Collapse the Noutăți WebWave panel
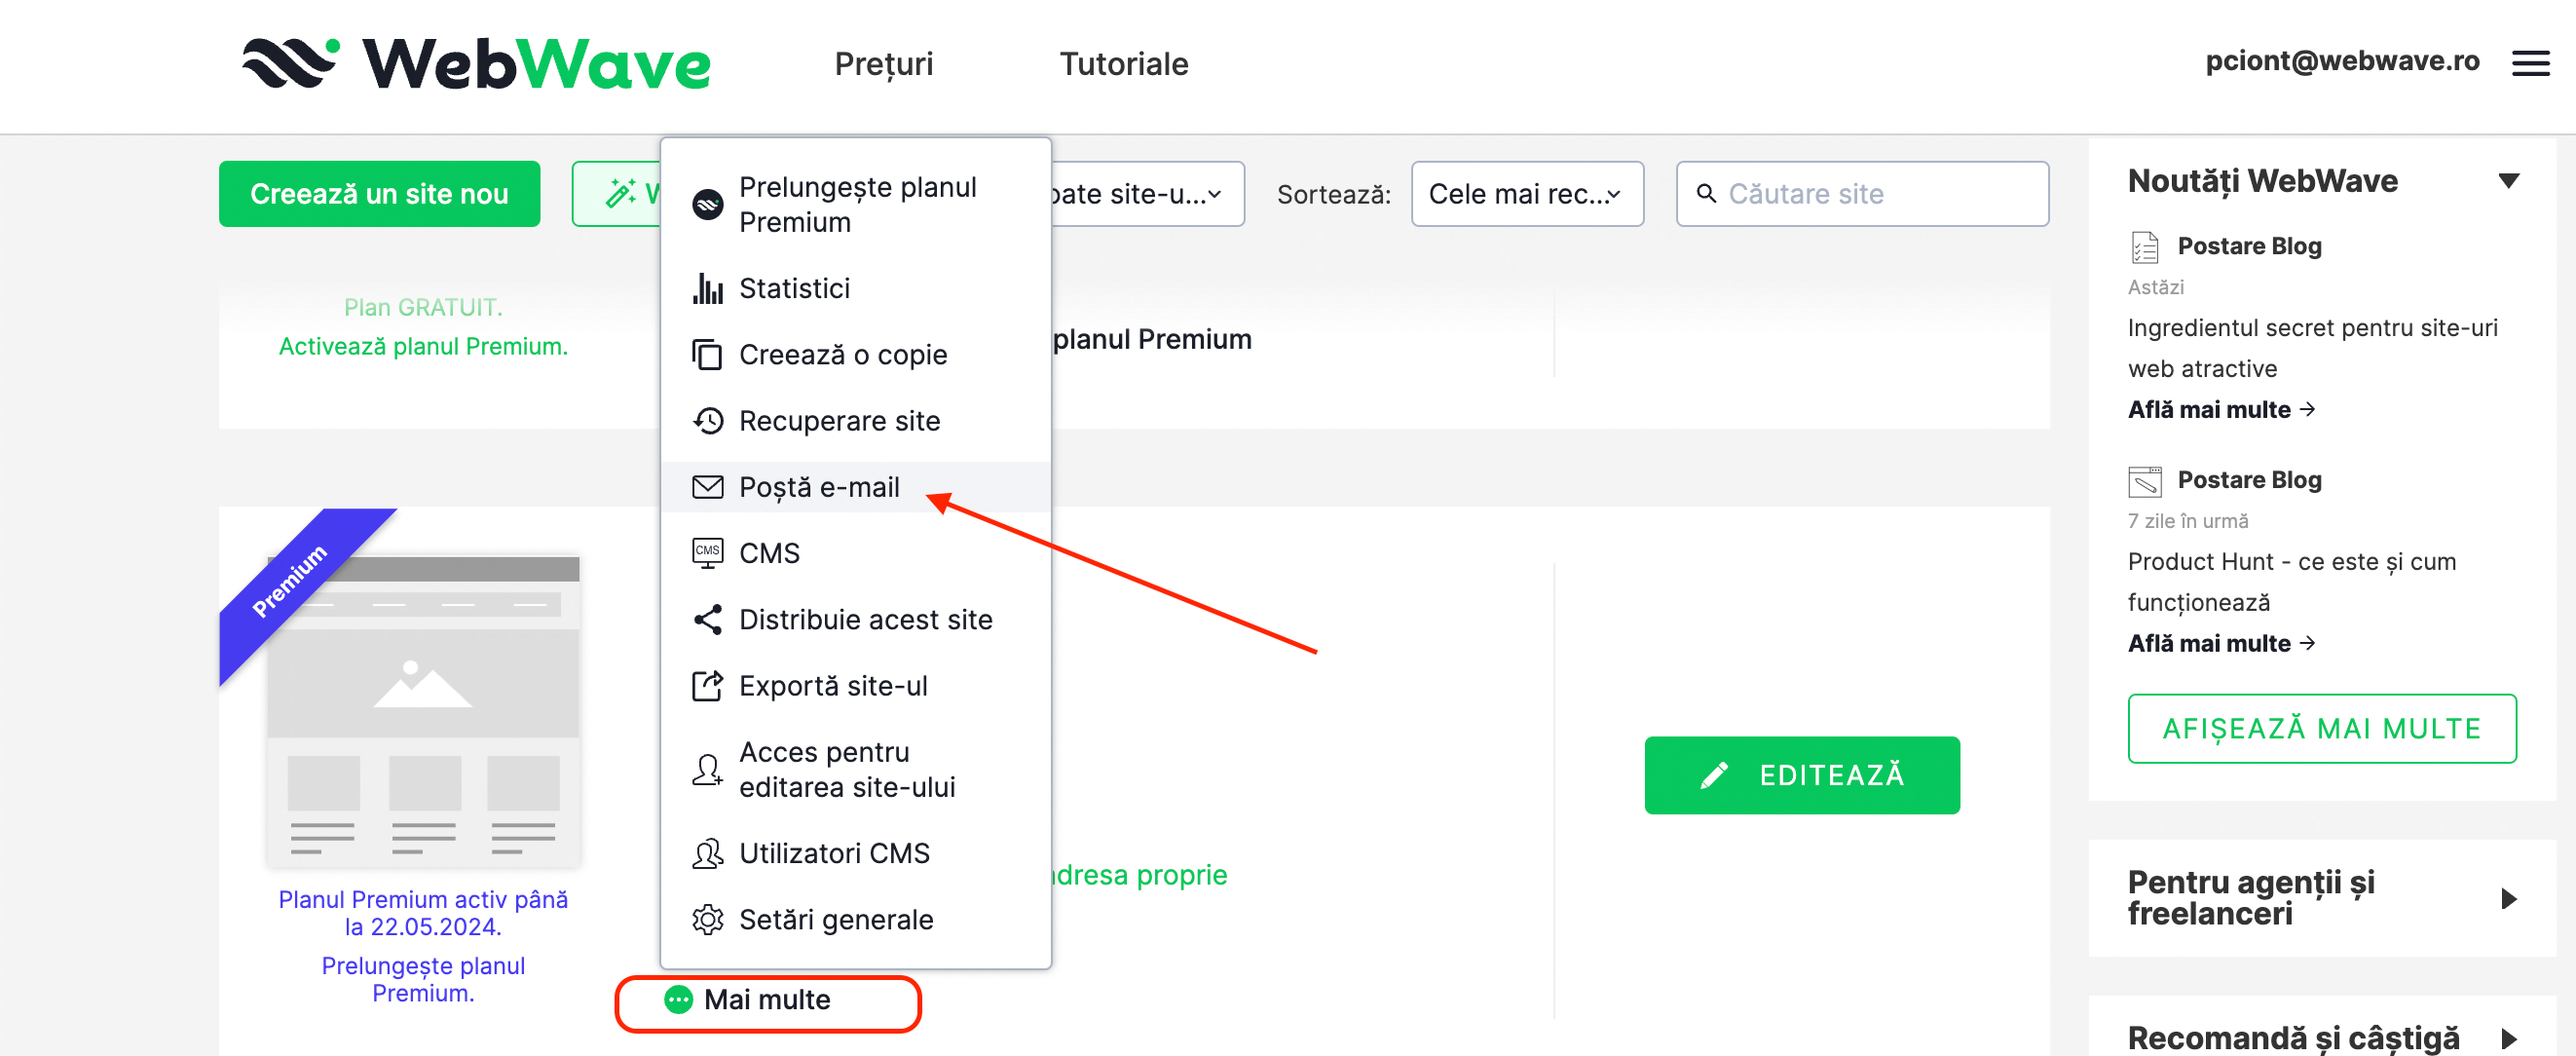This screenshot has height=1056, width=2576. pos(2508,181)
